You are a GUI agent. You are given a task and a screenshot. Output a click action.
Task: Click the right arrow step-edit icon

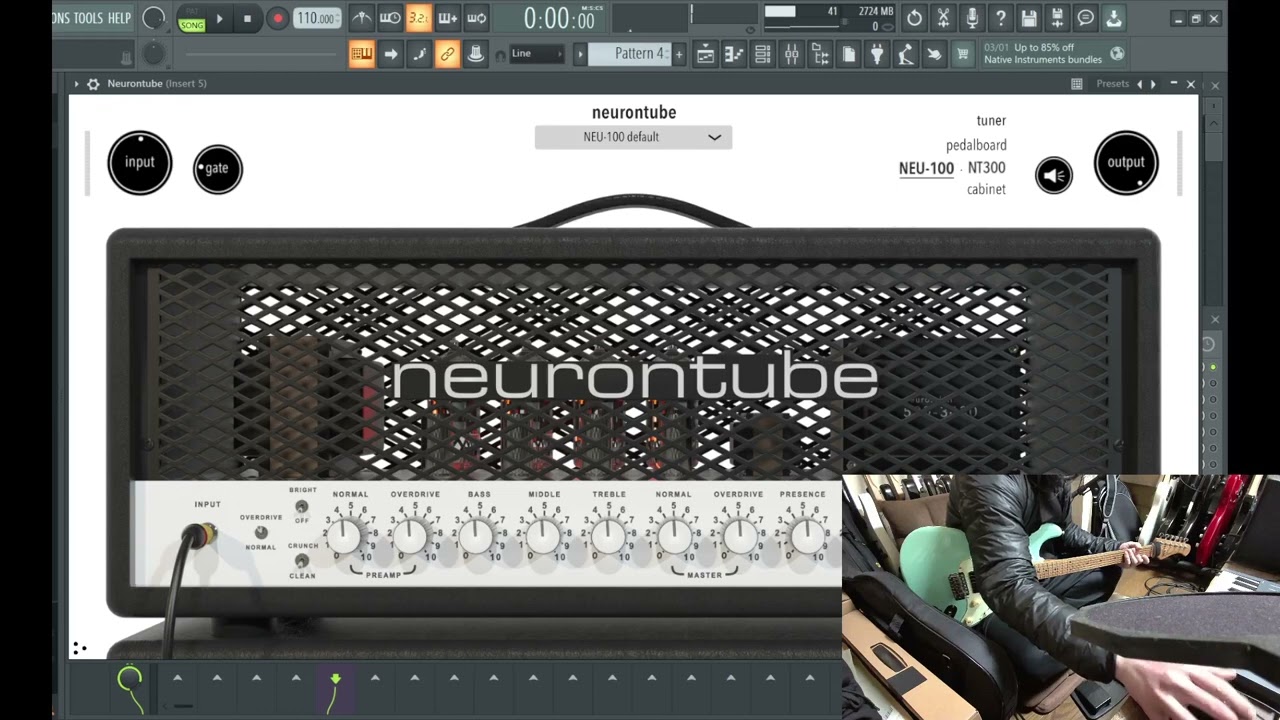(x=391, y=54)
